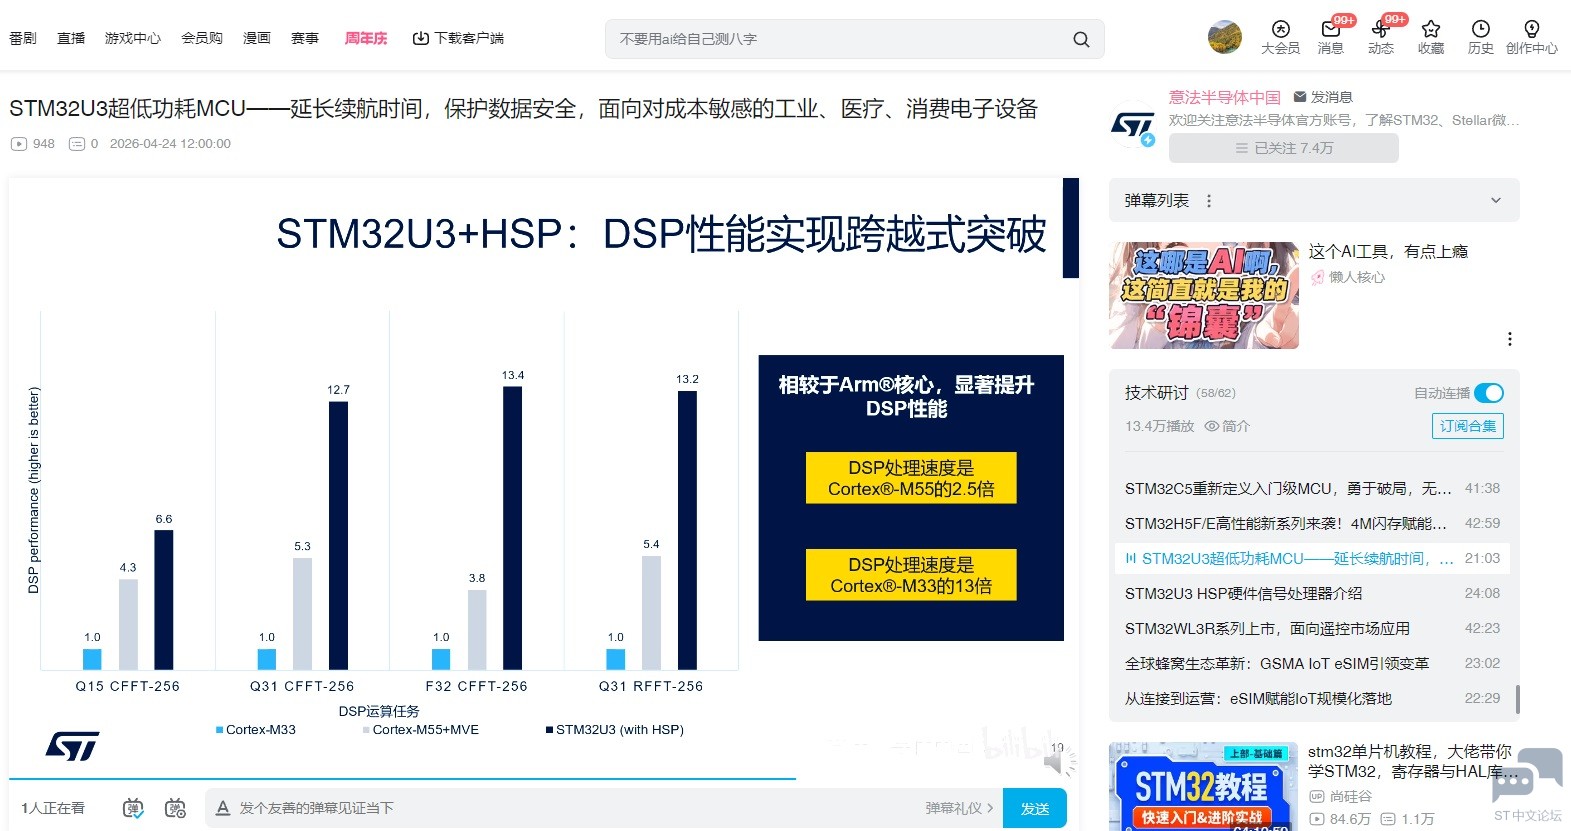Play STM32H5F/E高性能新系列来袭 playlist item
Viewport: 1571px width, 831px height.
click(1312, 523)
